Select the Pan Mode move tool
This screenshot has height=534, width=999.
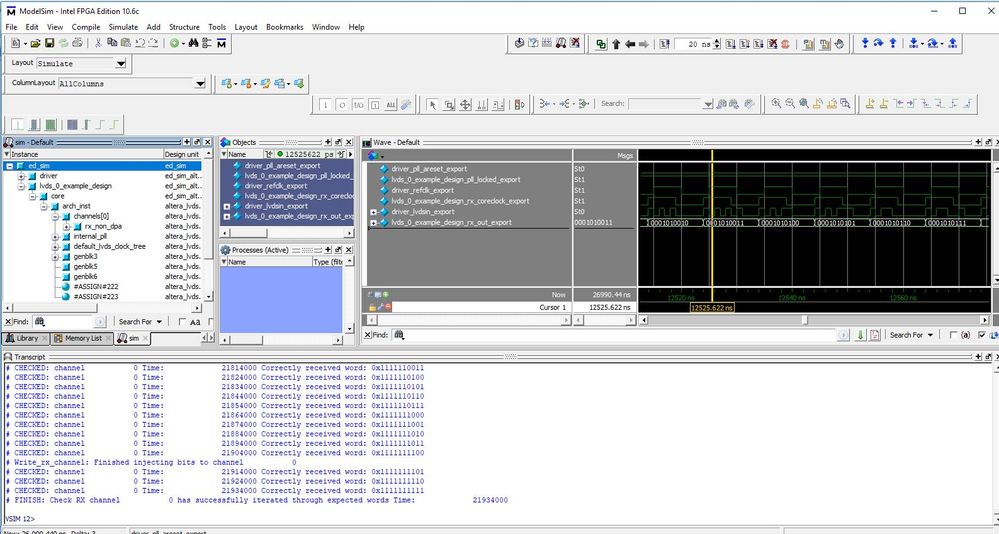466,105
